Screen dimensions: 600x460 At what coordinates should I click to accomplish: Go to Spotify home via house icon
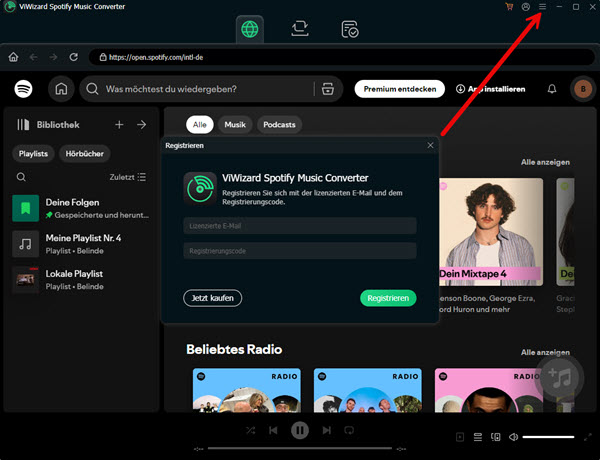61,89
